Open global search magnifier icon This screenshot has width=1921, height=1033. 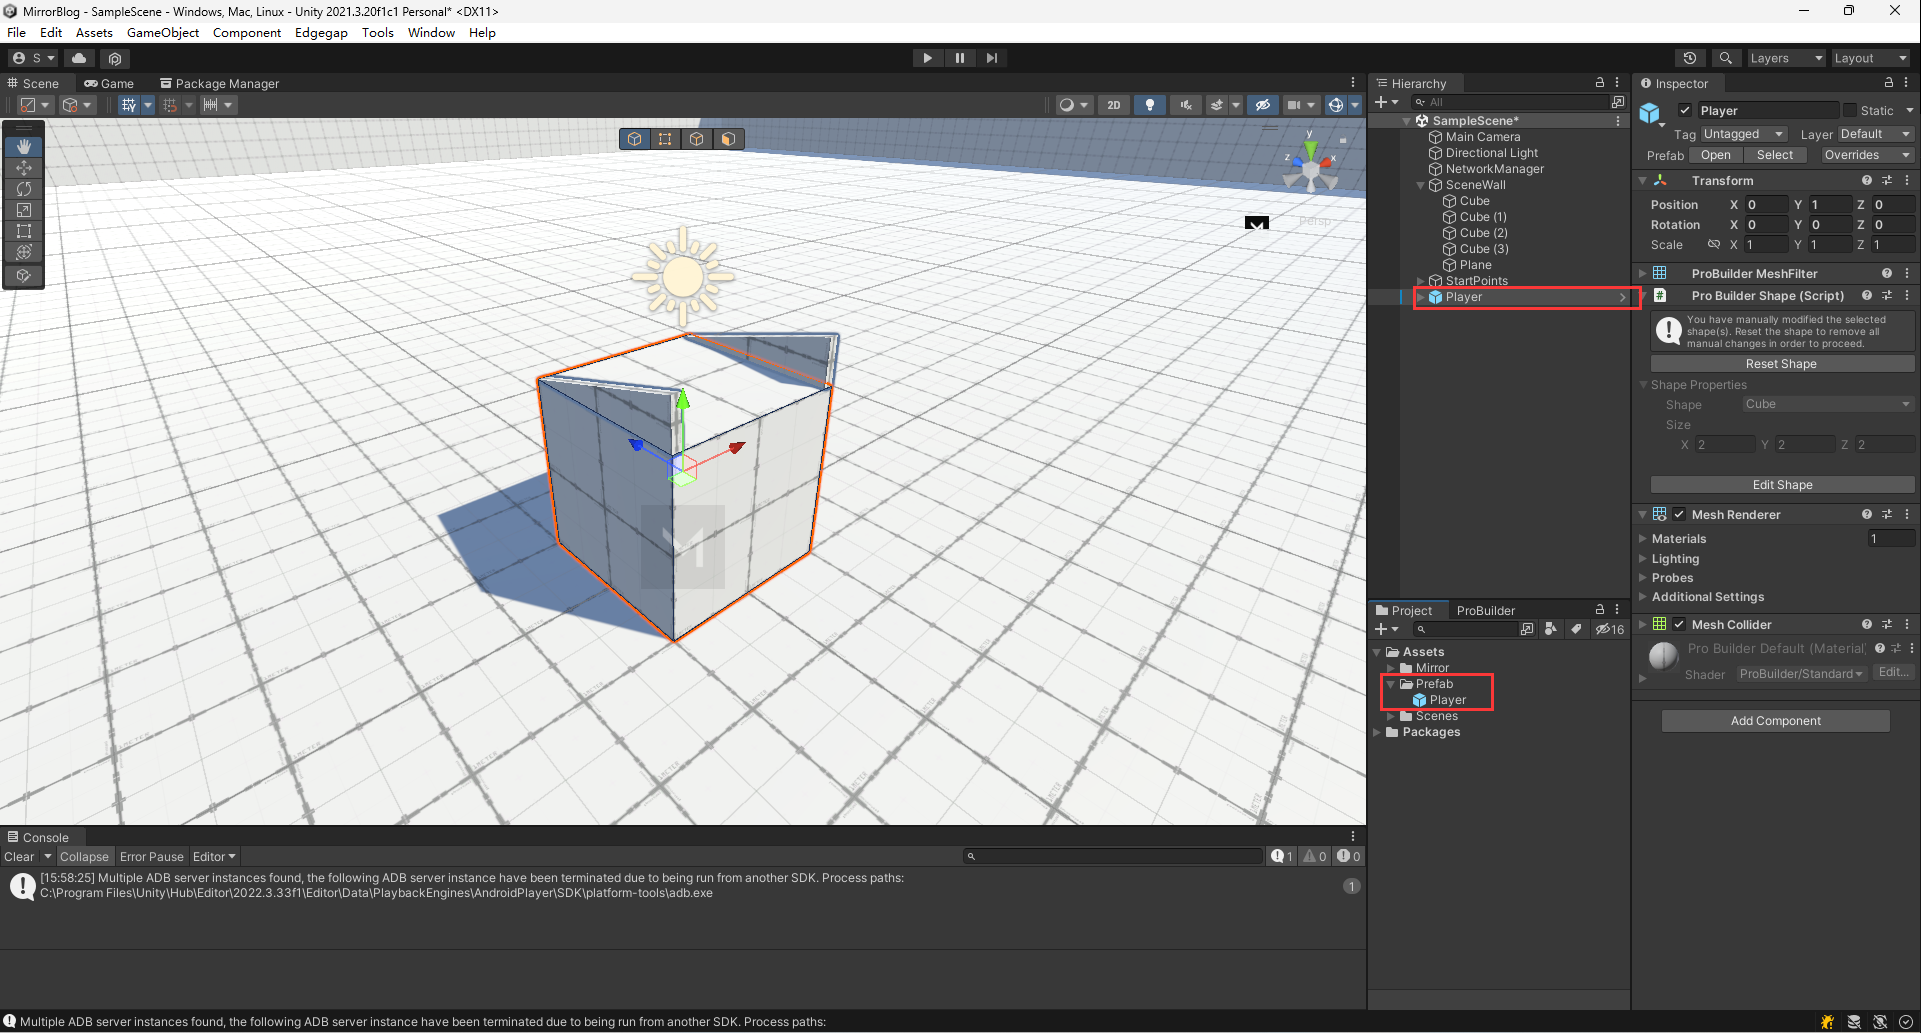[1726, 58]
